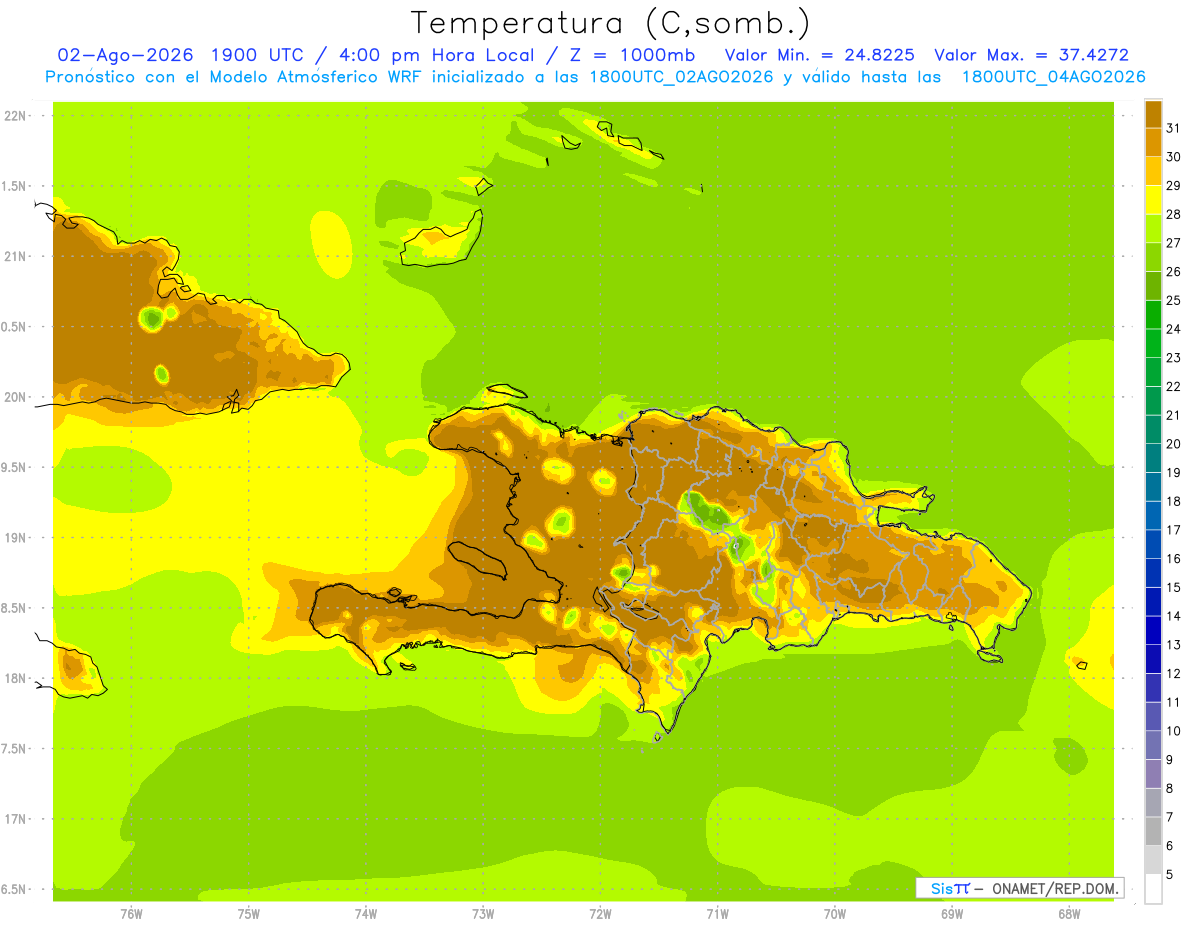Pick the legend band between 25 and 26
This screenshot has width=1200, height=927.
[x=1153, y=286]
